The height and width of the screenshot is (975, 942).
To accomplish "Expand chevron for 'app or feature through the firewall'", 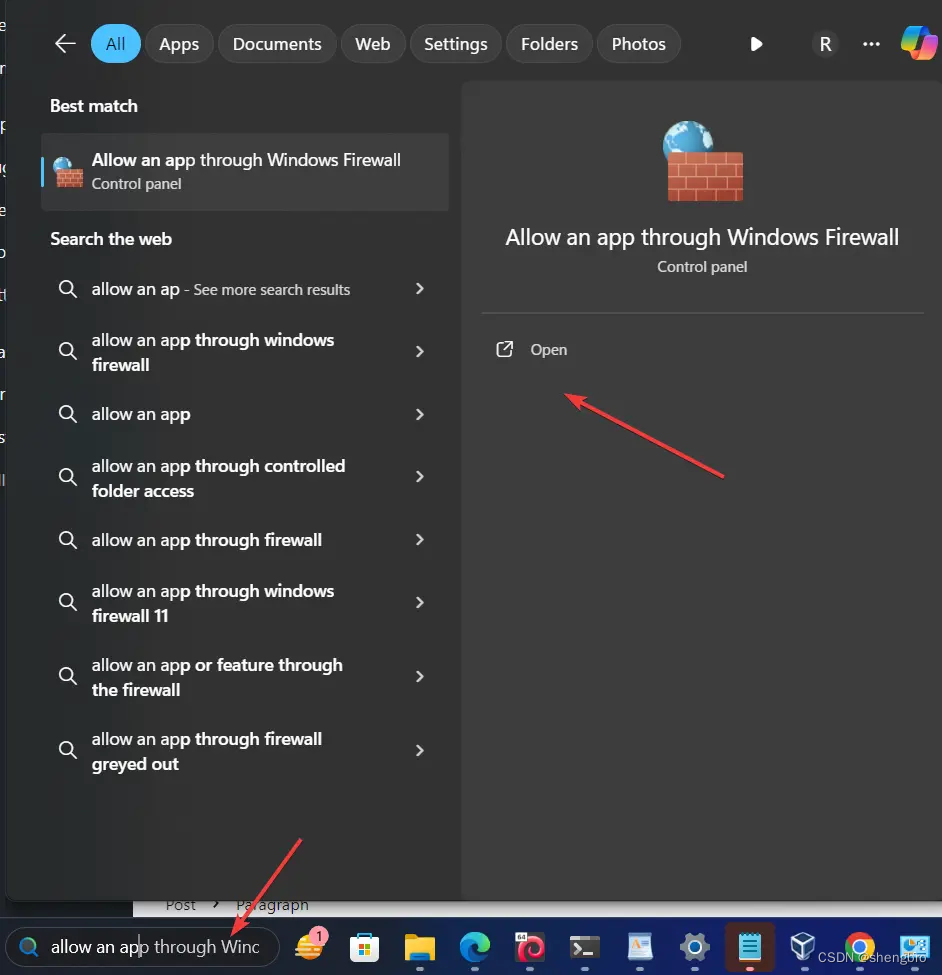I will [x=420, y=677].
